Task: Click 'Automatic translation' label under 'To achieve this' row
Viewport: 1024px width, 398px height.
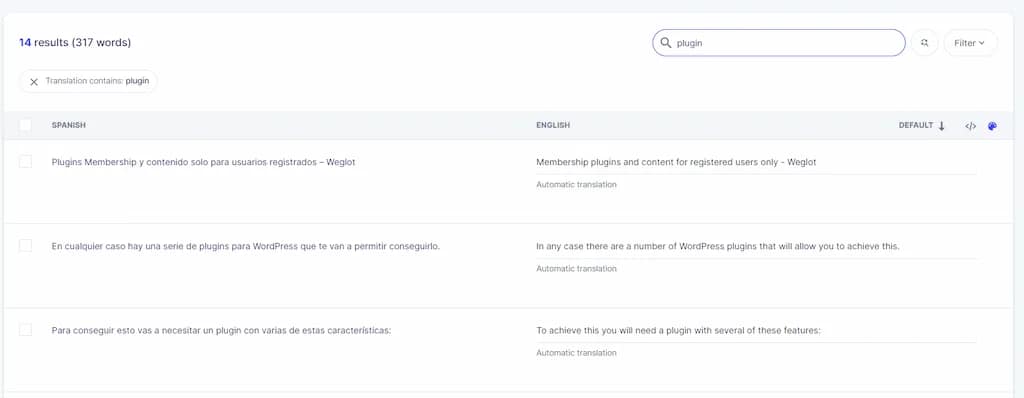Action: (x=576, y=354)
